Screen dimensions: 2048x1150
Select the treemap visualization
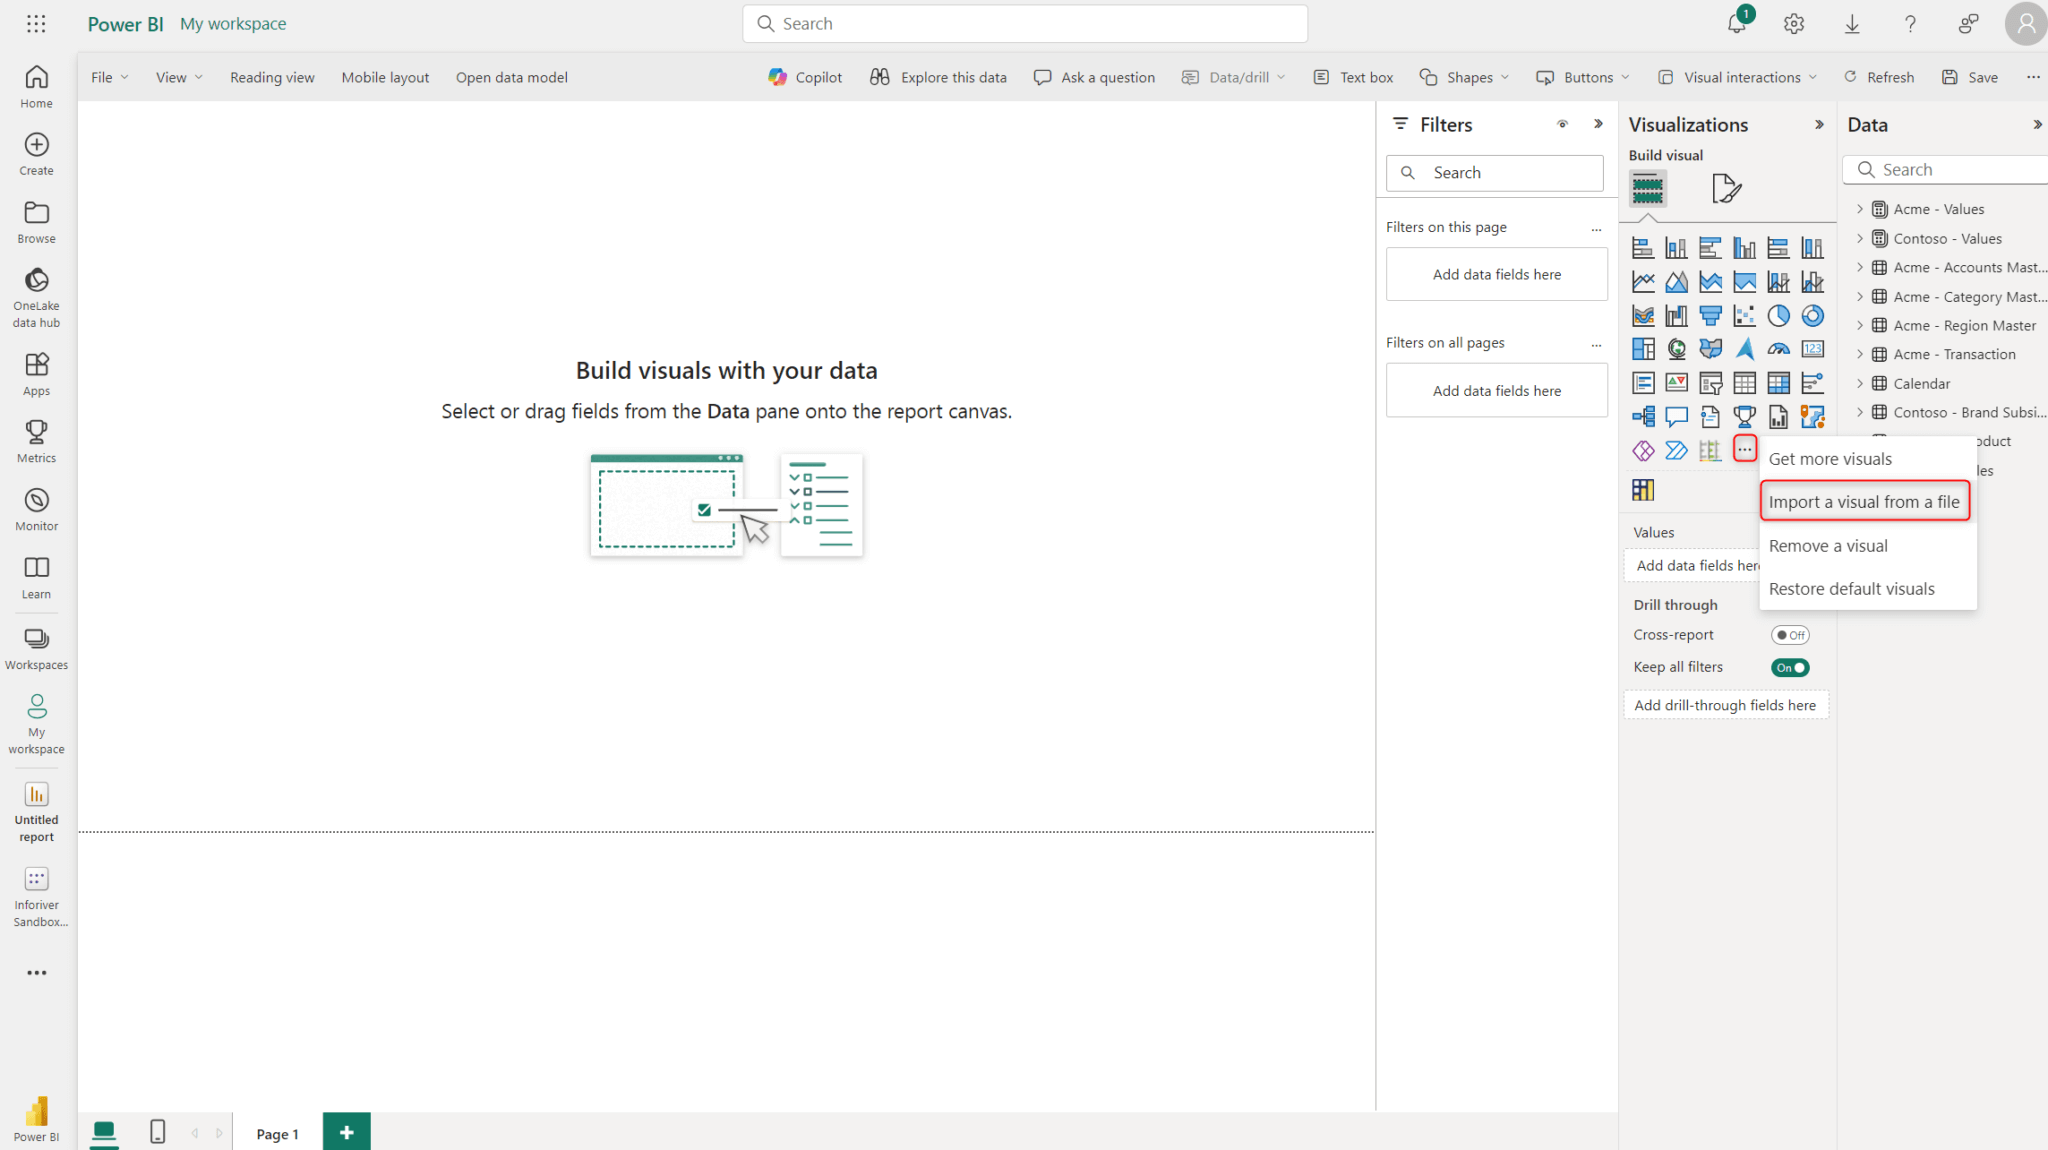(x=1643, y=348)
